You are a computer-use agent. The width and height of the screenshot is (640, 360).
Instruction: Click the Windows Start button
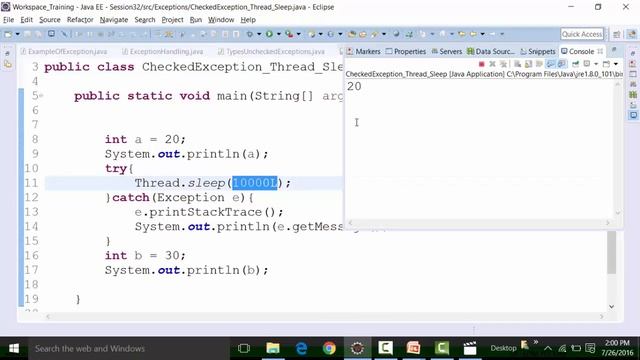tap(14, 349)
